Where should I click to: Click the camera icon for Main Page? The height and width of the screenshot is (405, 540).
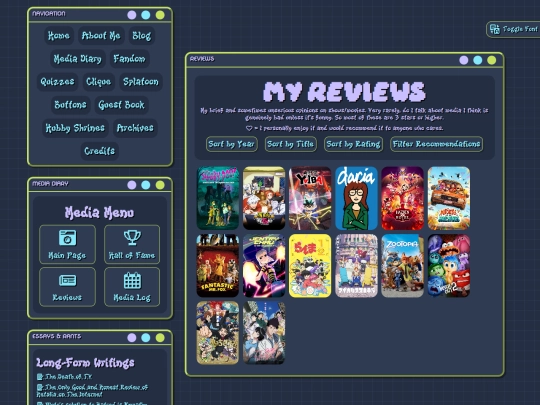point(68,238)
